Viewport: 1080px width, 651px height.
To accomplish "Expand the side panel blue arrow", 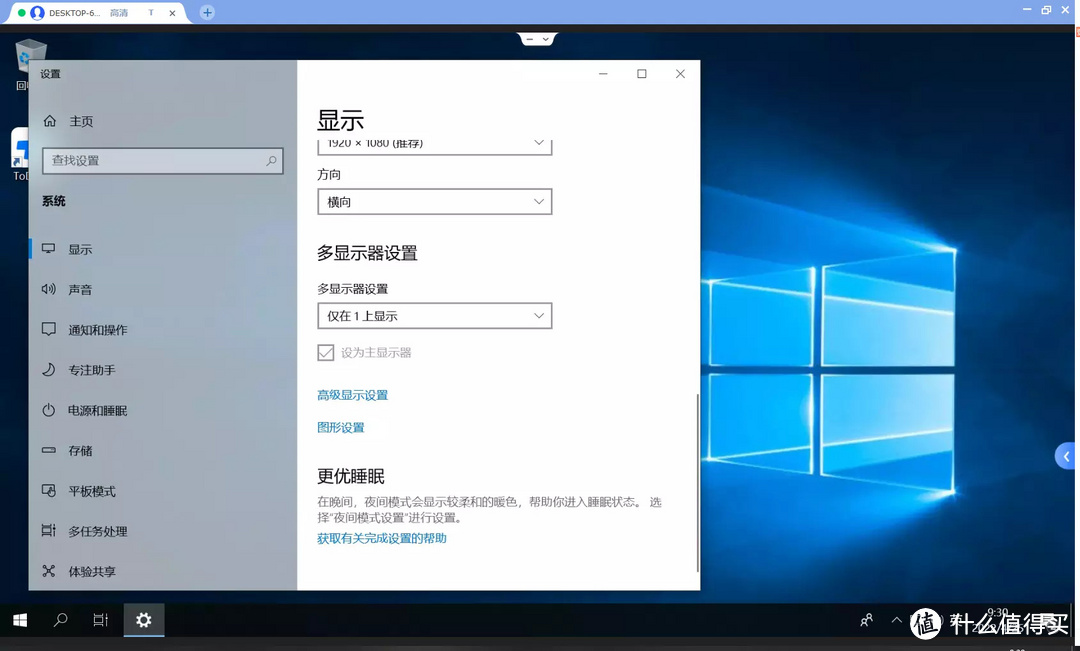I will pos(1066,456).
